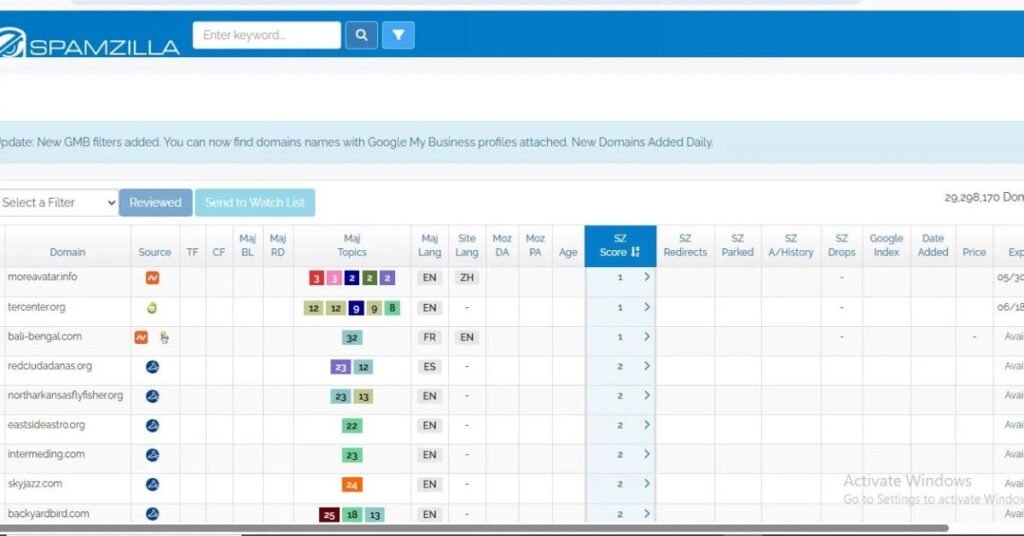1024x536 pixels.
Task: Click the orange source icon for bali-bengal.com
Action: (x=141, y=337)
